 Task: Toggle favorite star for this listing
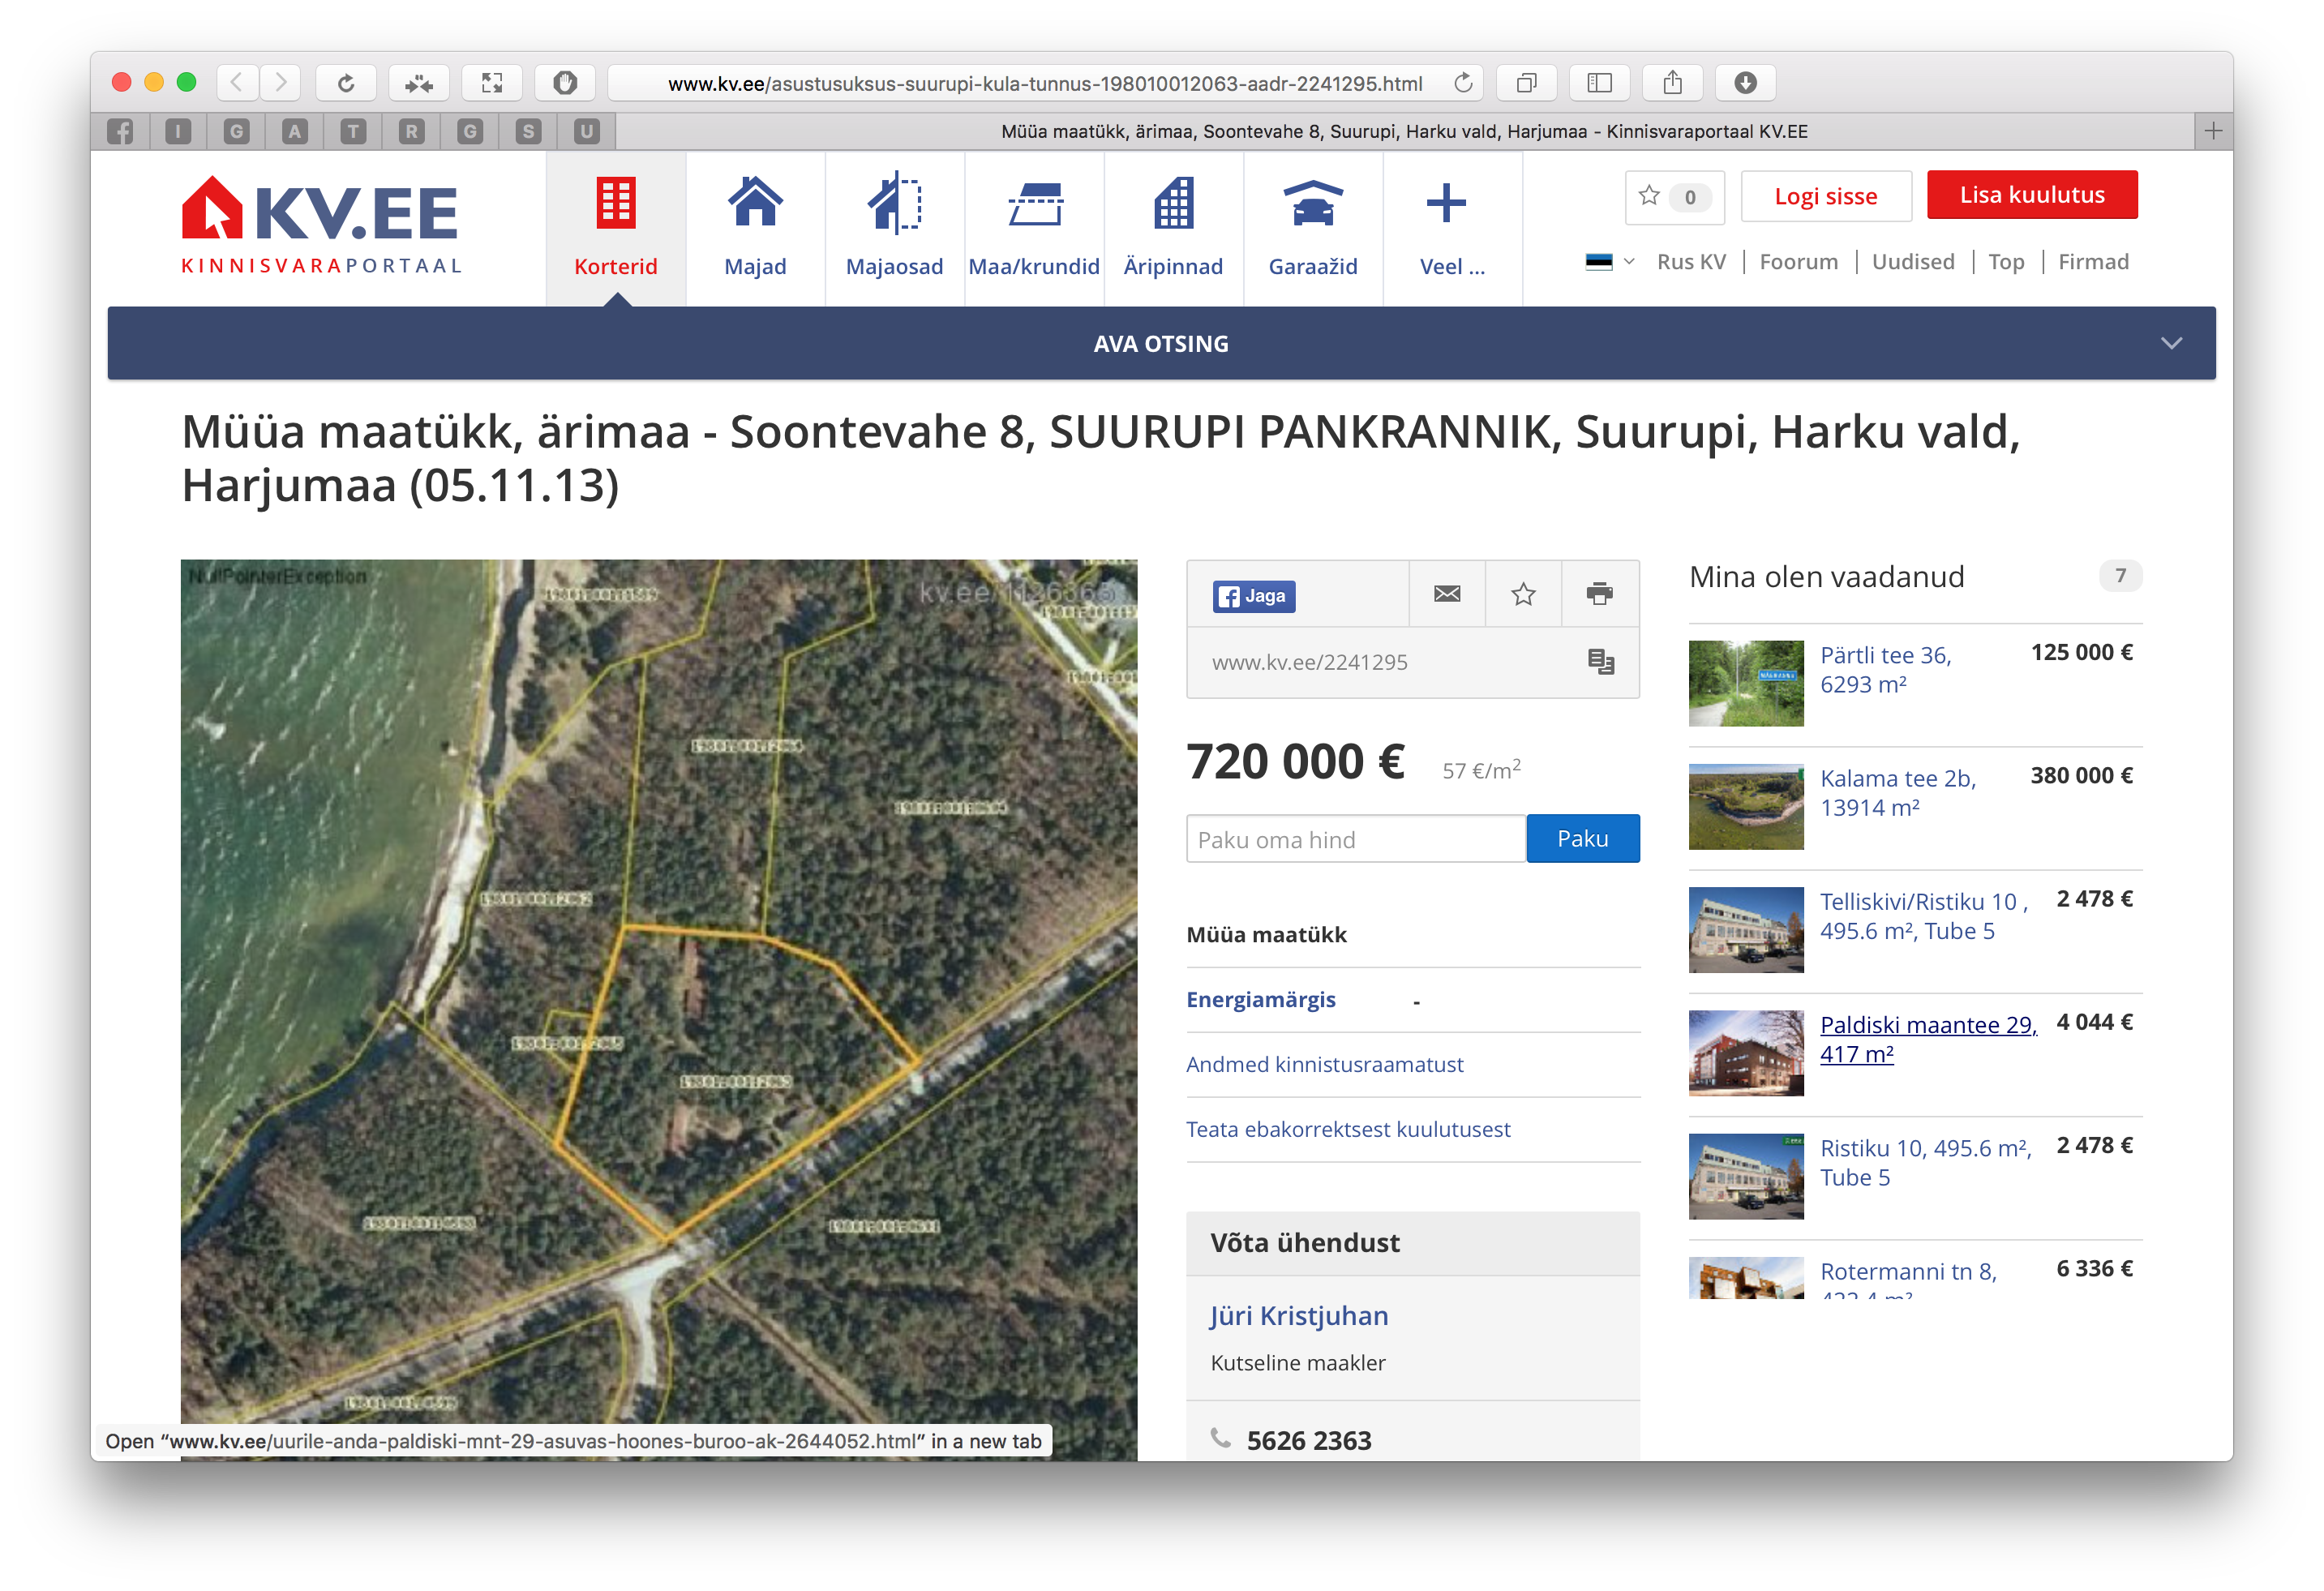coord(1522,594)
